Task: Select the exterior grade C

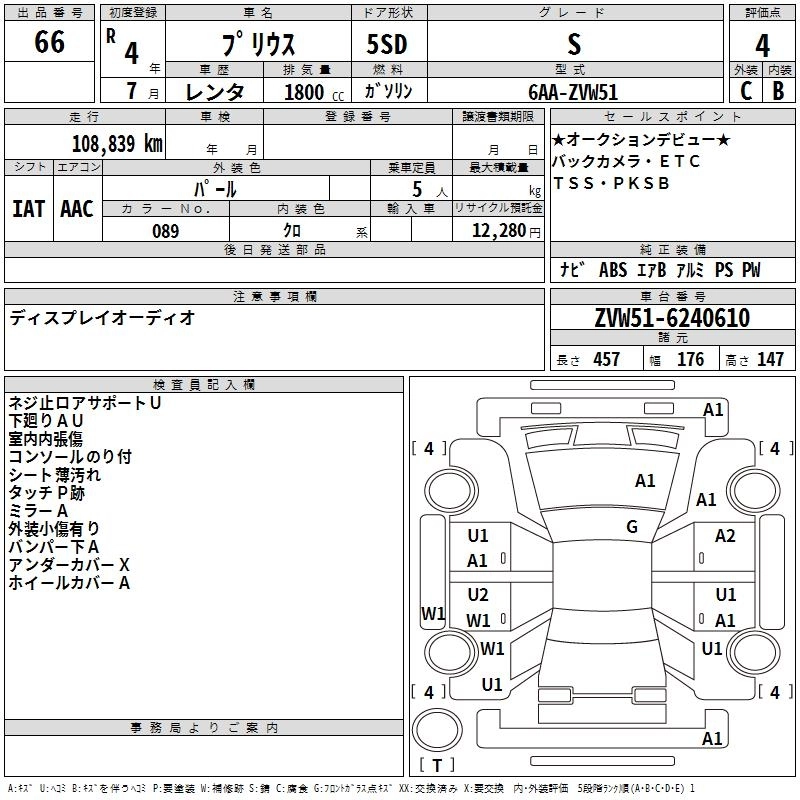Action: [x=746, y=90]
